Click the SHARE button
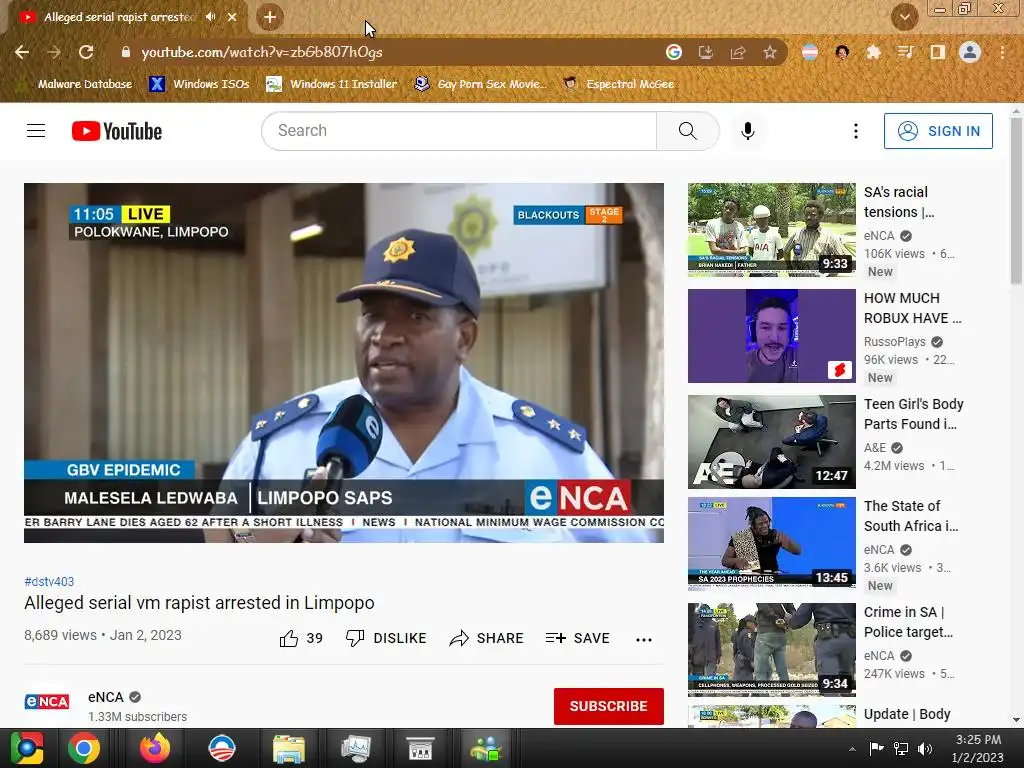Screen dimensions: 1024x768 click(487, 638)
